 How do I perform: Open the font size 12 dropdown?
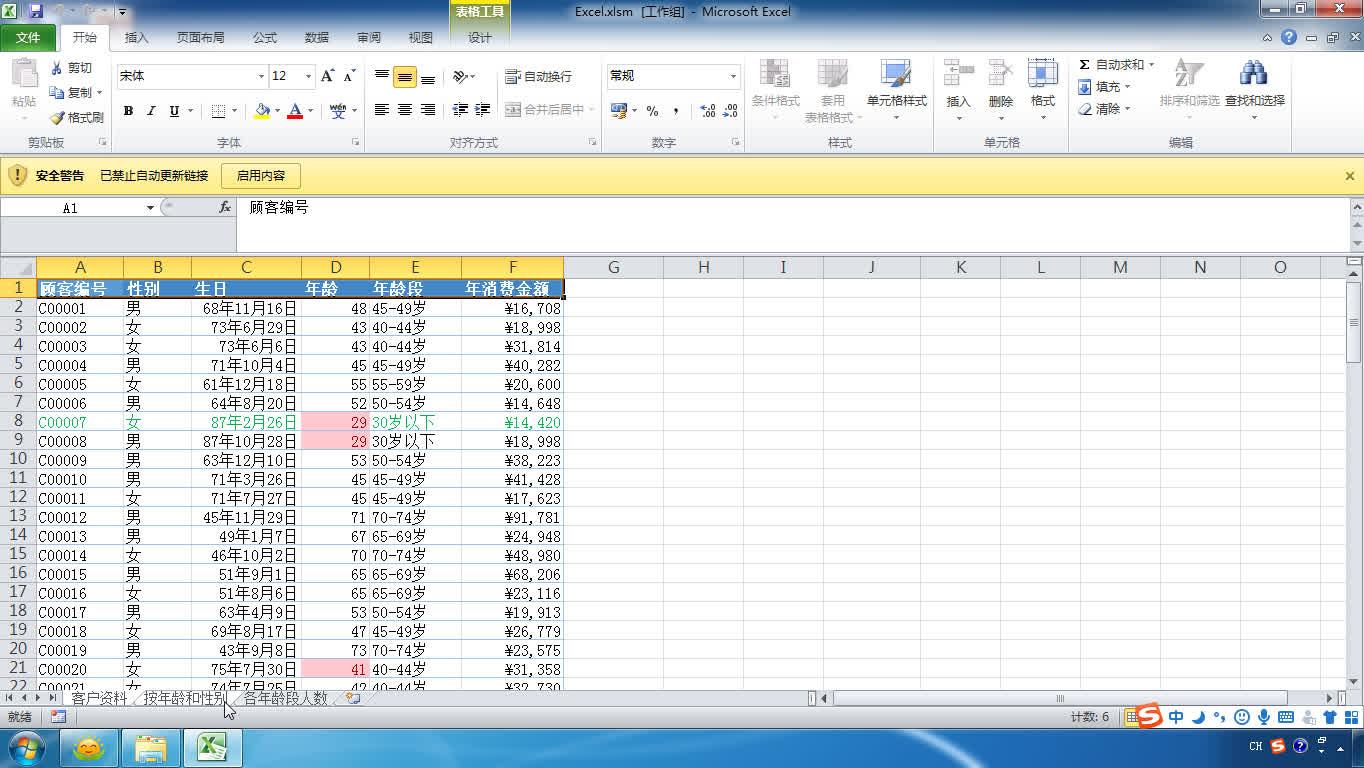click(308, 76)
